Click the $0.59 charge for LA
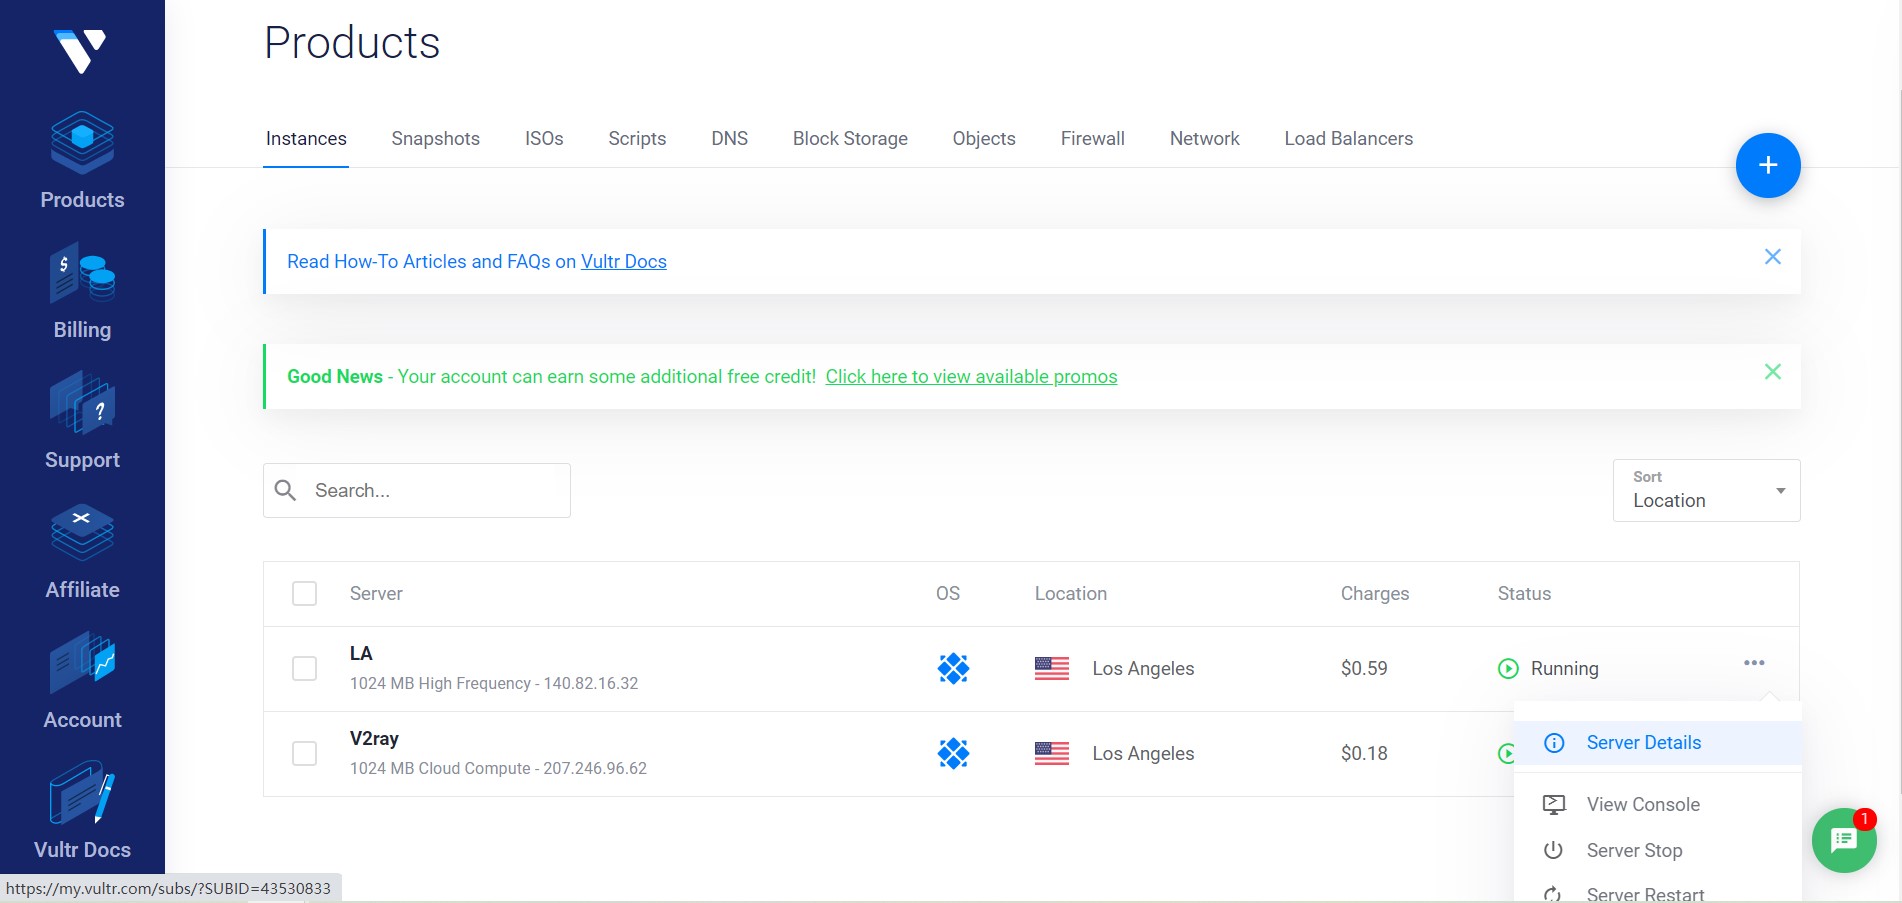Image resolution: width=1902 pixels, height=903 pixels. [1364, 668]
